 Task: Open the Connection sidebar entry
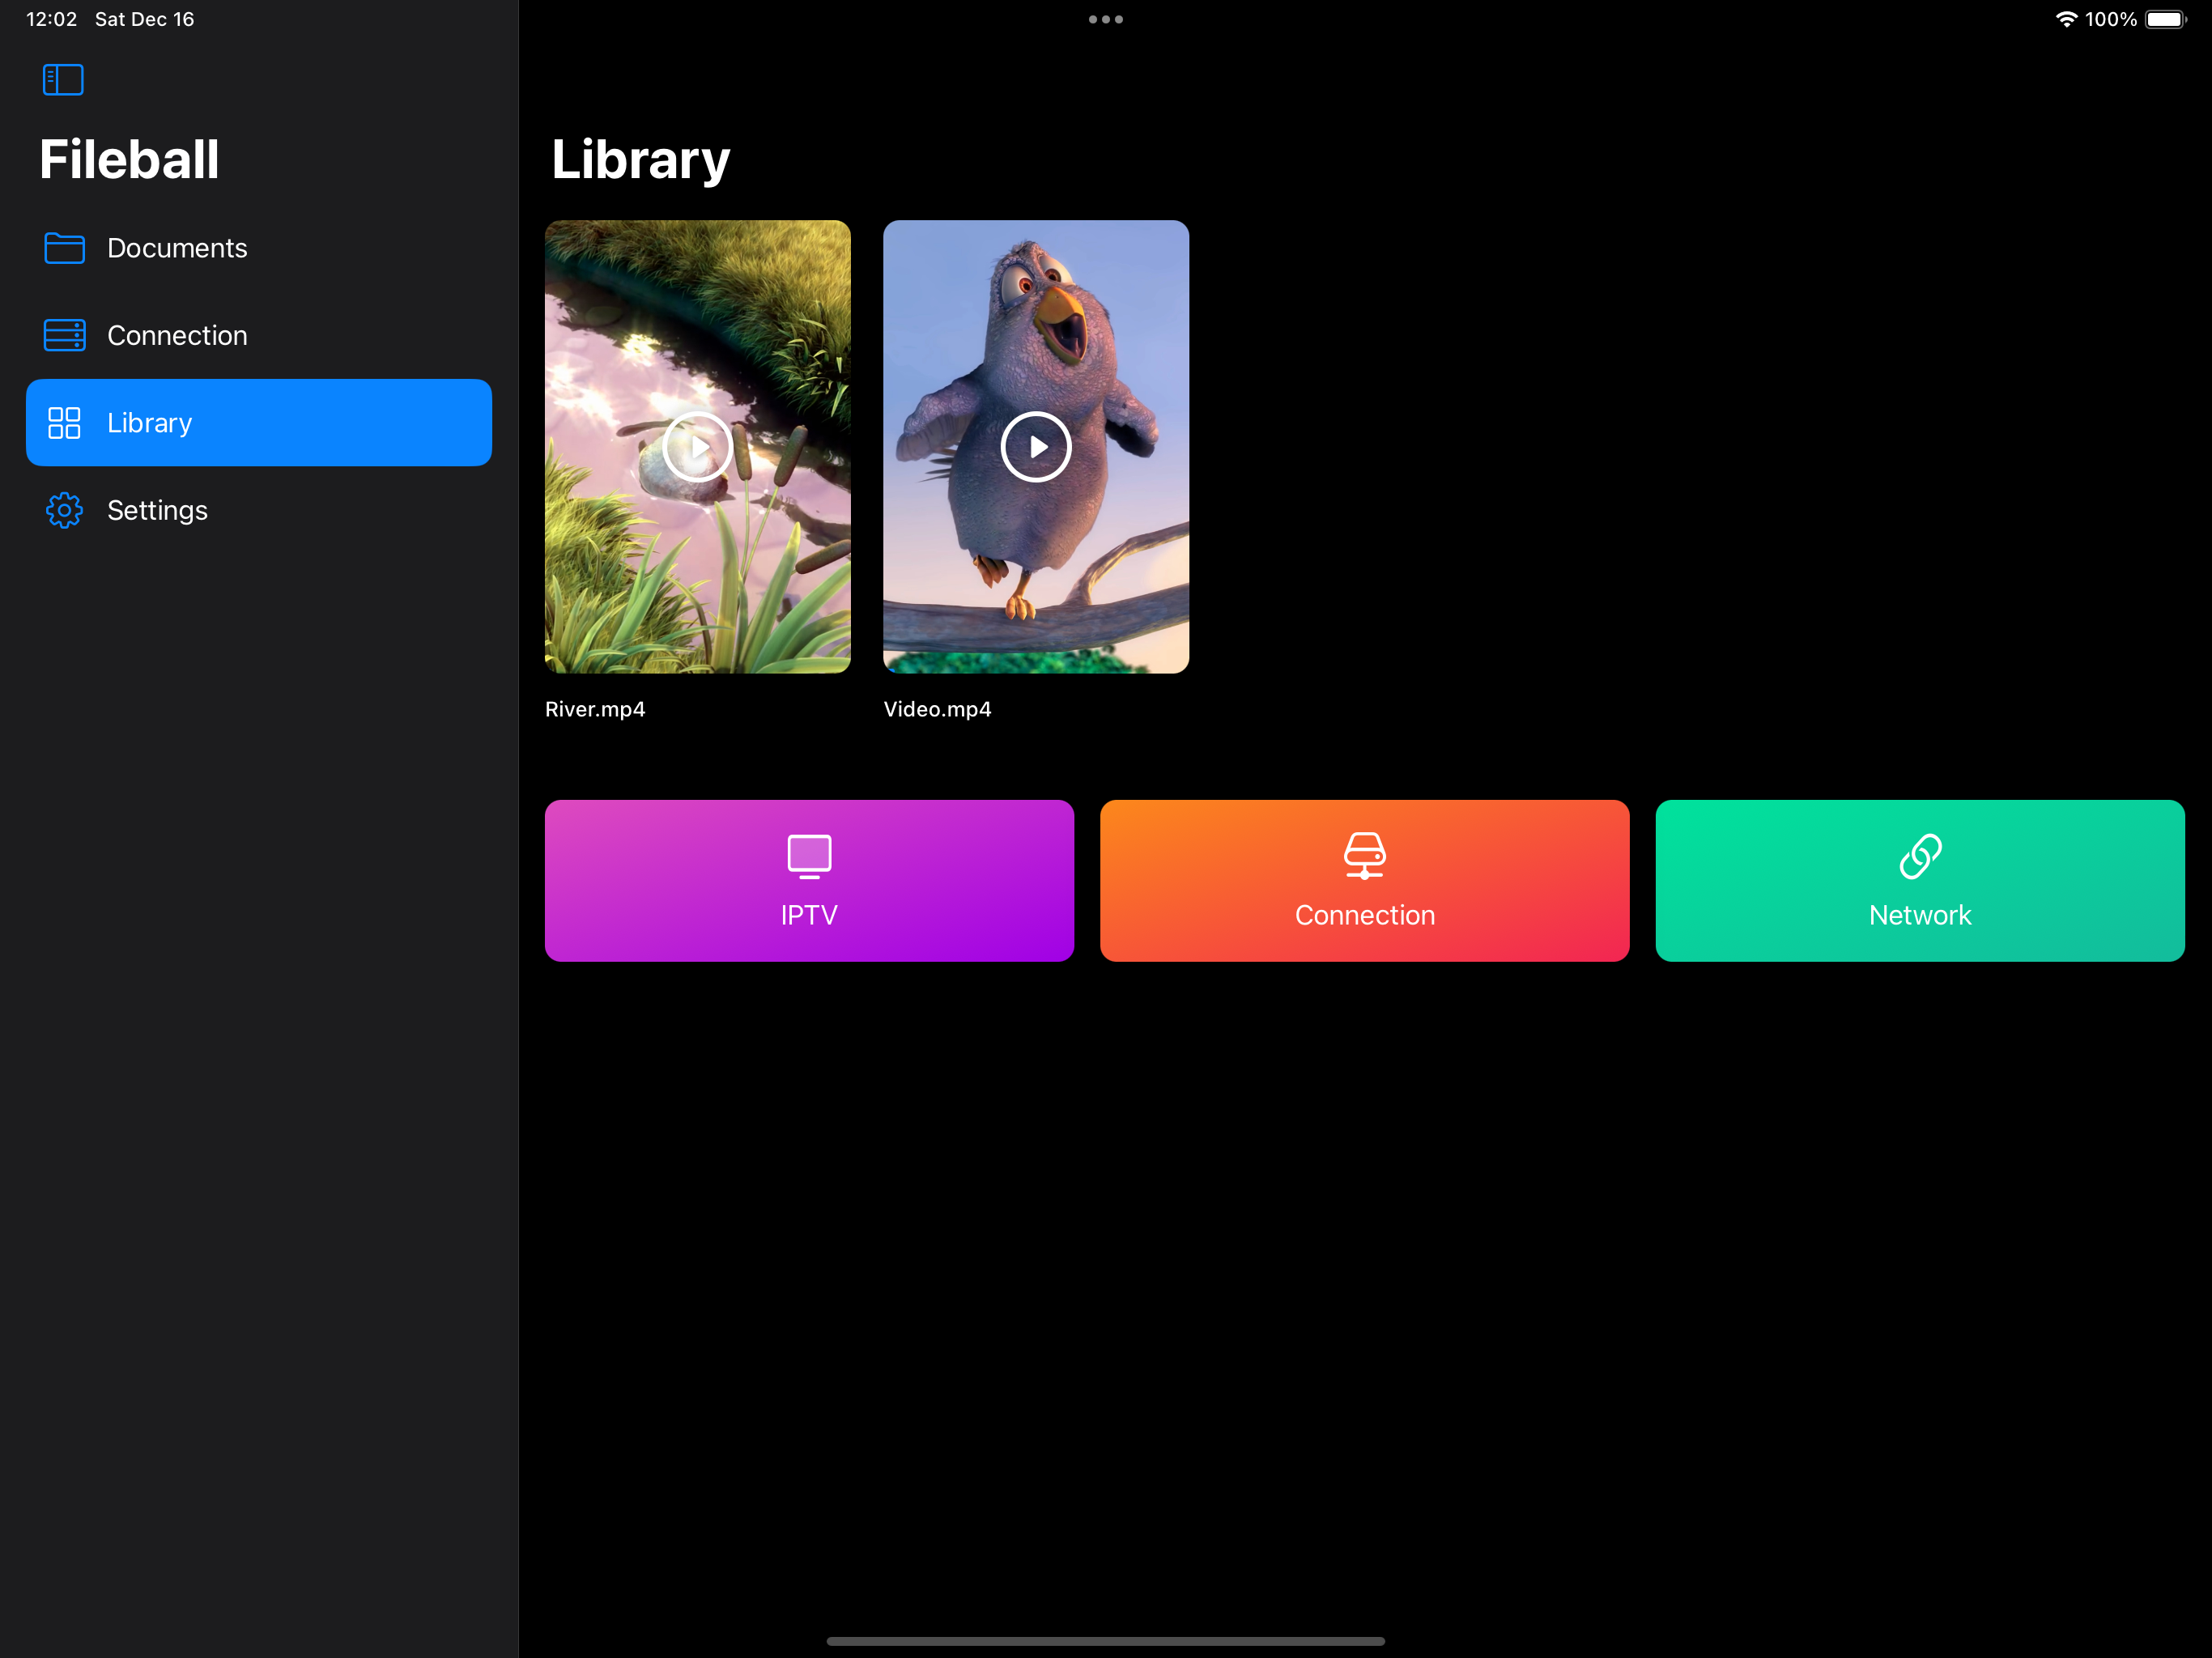pos(177,335)
